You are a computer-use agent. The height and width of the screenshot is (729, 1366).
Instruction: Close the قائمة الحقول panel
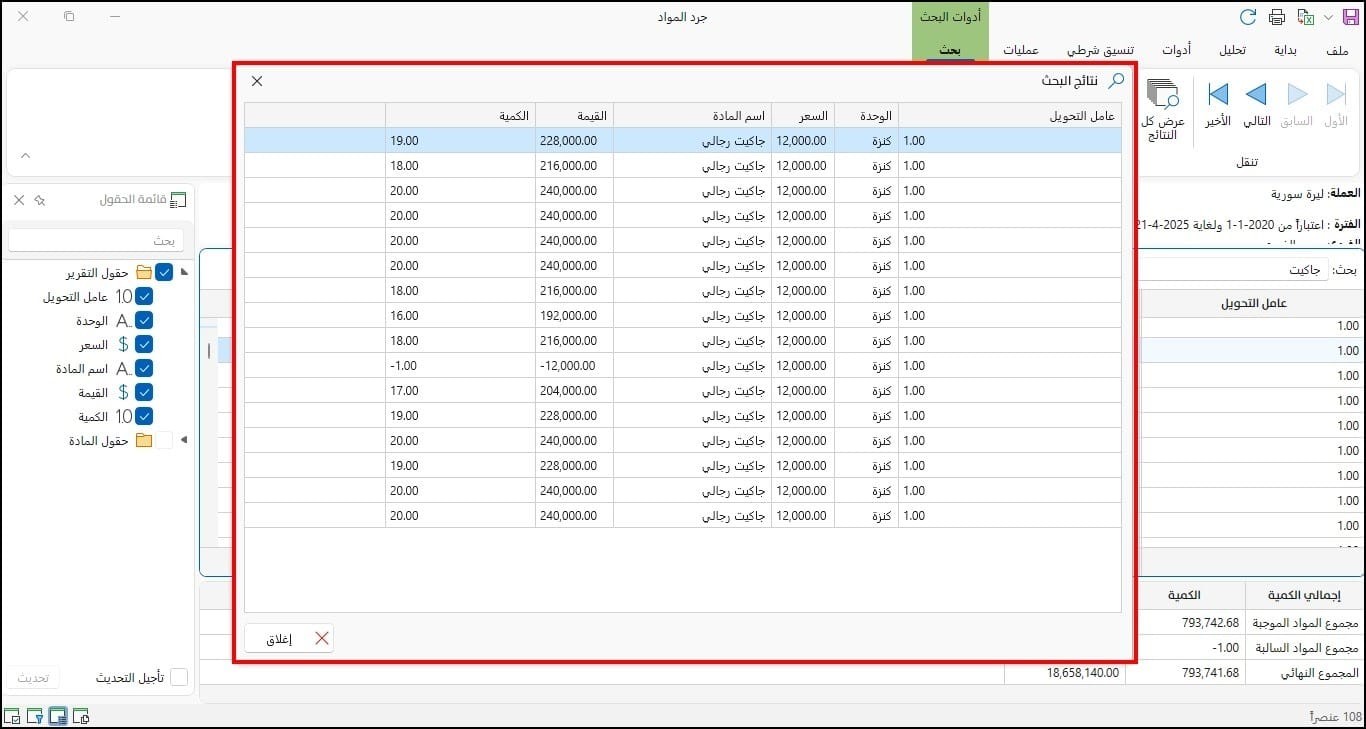(19, 200)
